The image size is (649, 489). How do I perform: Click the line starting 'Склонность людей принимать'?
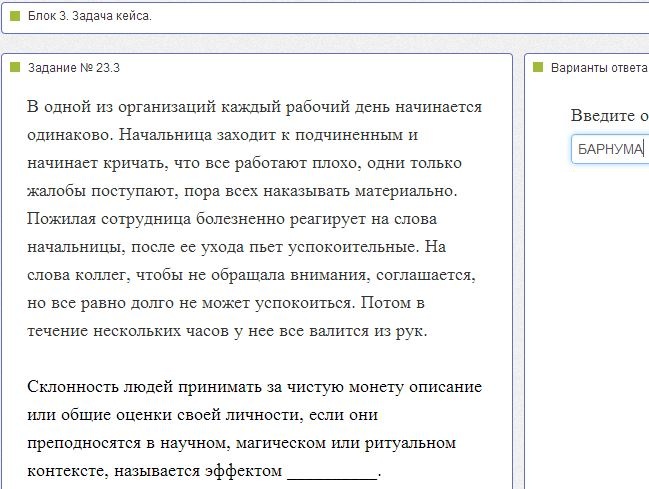(255, 387)
